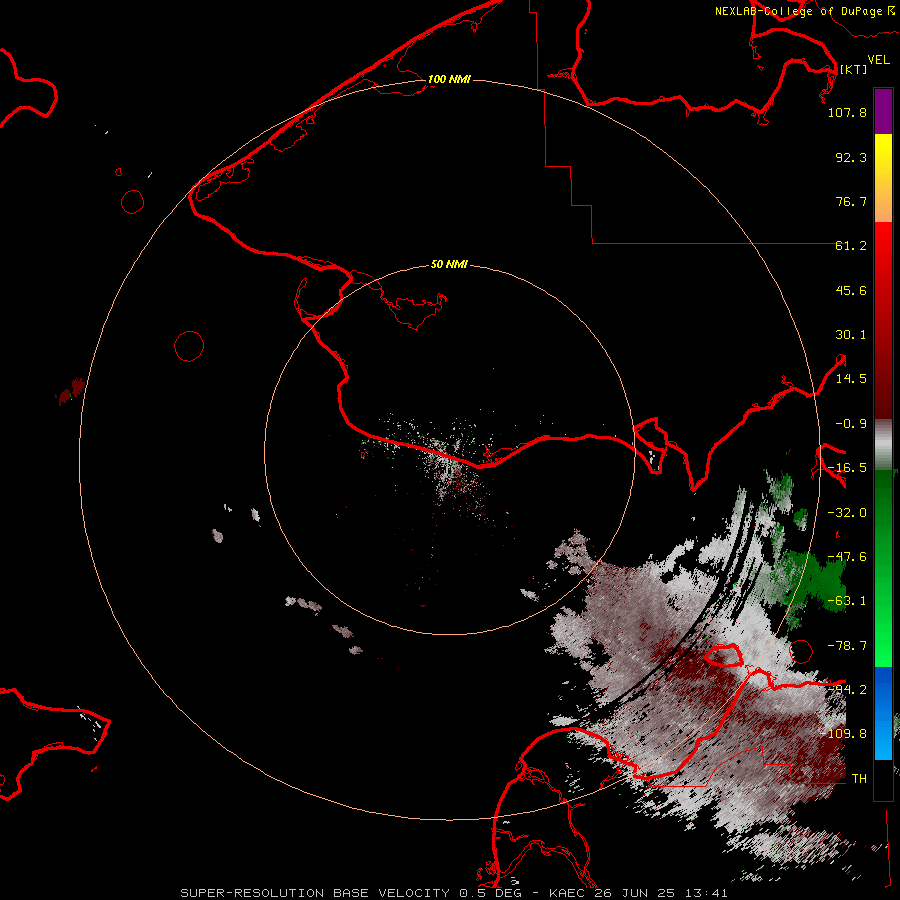Image resolution: width=900 pixels, height=900 pixels.
Task: Click the -16.5 legend value
Action: pyautogui.click(x=847, y=468)
